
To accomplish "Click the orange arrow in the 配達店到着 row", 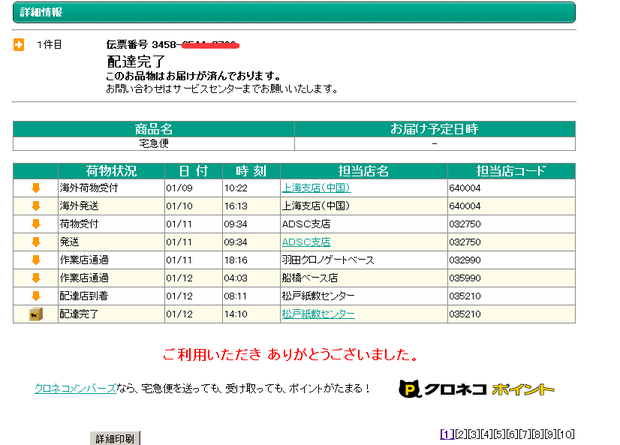I will [x=35, y=295].
